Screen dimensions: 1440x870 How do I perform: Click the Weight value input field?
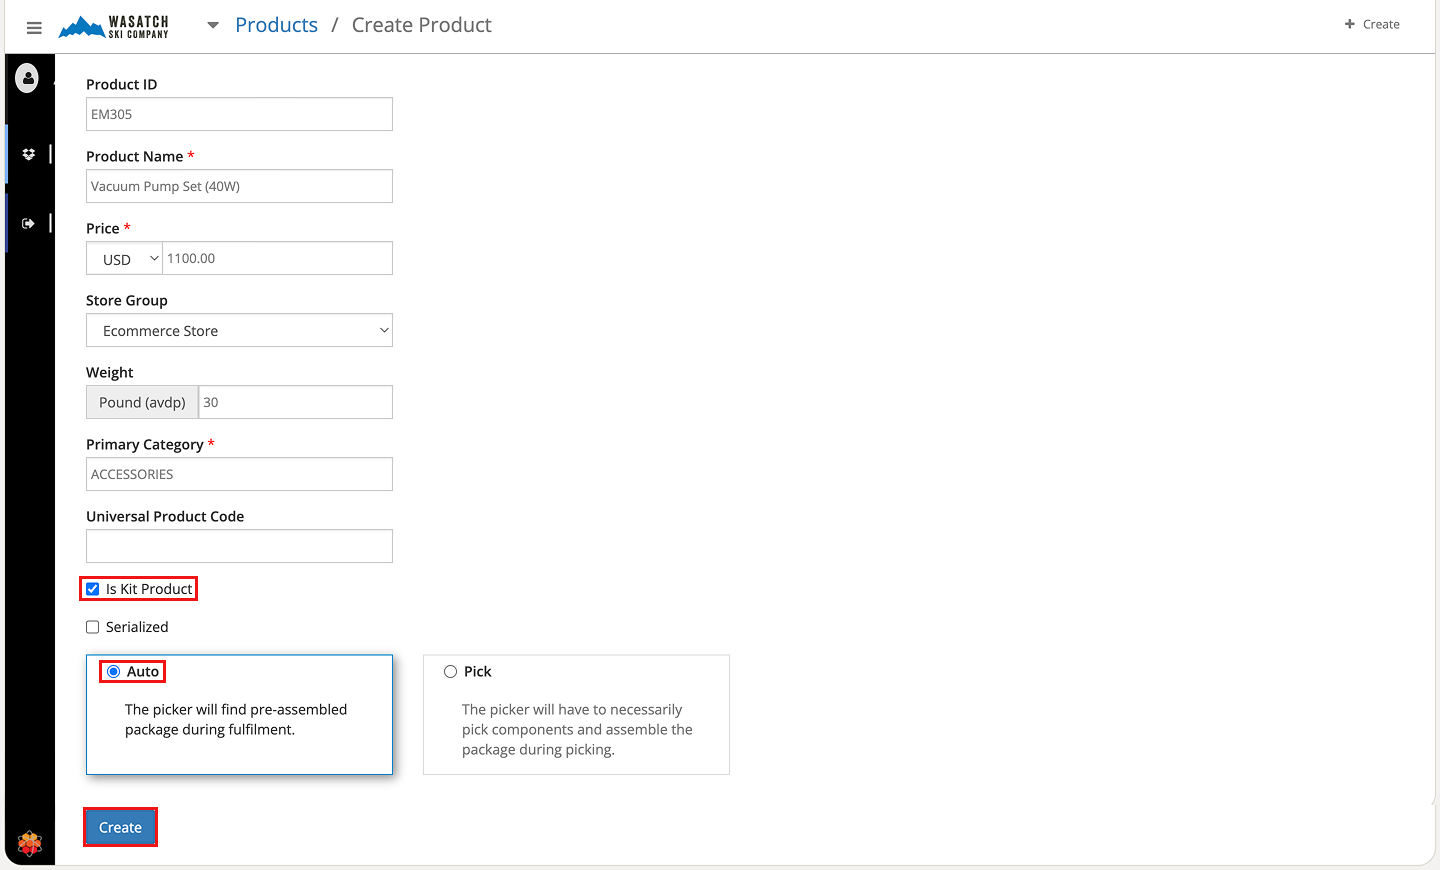click(x=295, y=402)
